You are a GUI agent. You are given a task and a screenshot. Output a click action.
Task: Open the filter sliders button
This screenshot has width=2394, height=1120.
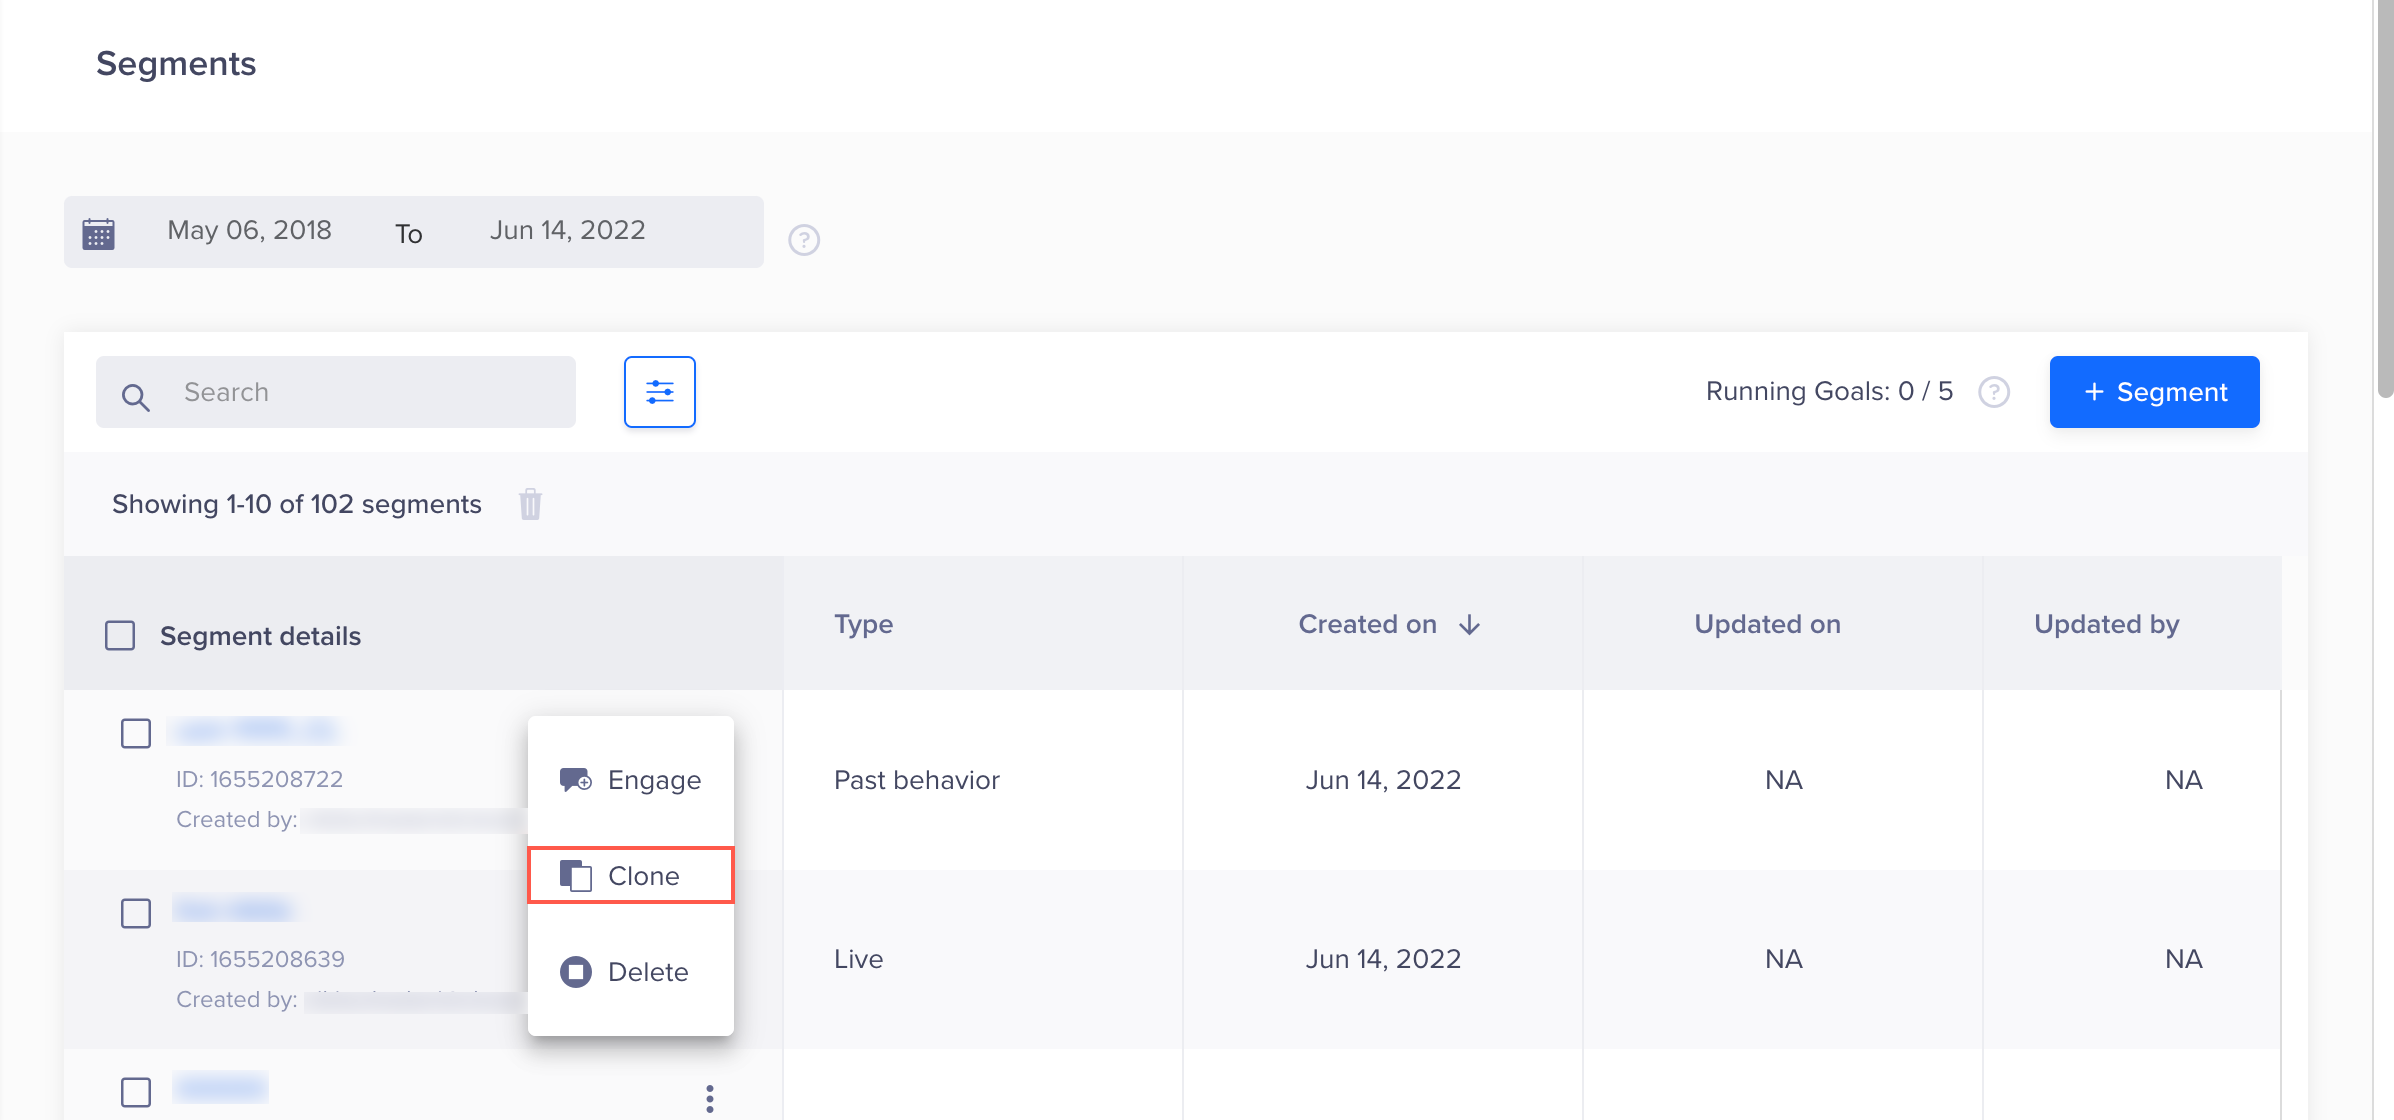click(x=660, y=392)
